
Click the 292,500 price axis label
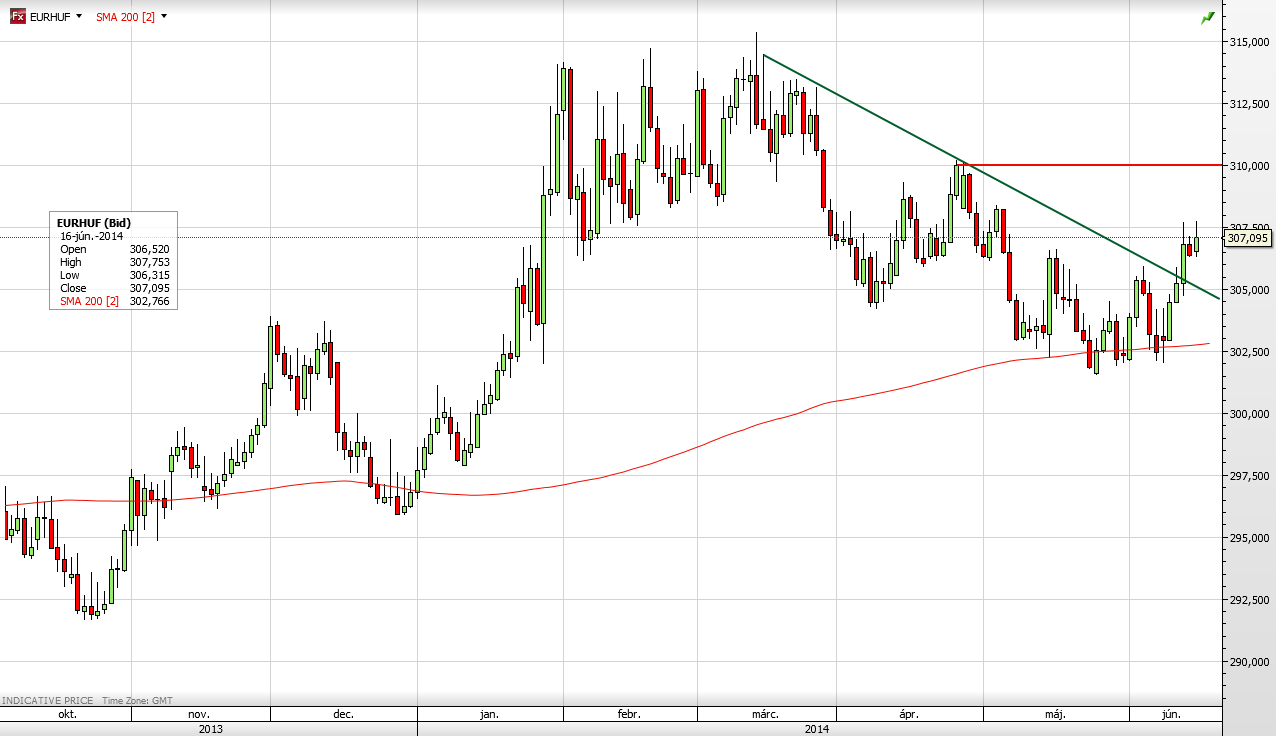[x=1249, y=600]
